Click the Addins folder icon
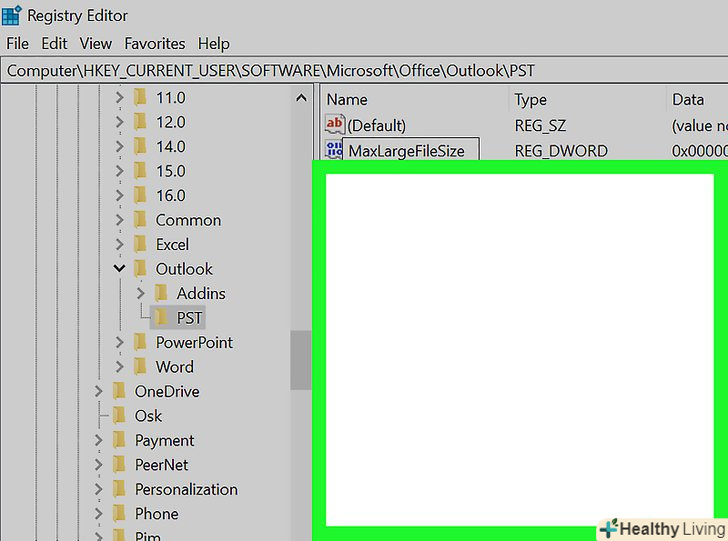 [161, 293]
